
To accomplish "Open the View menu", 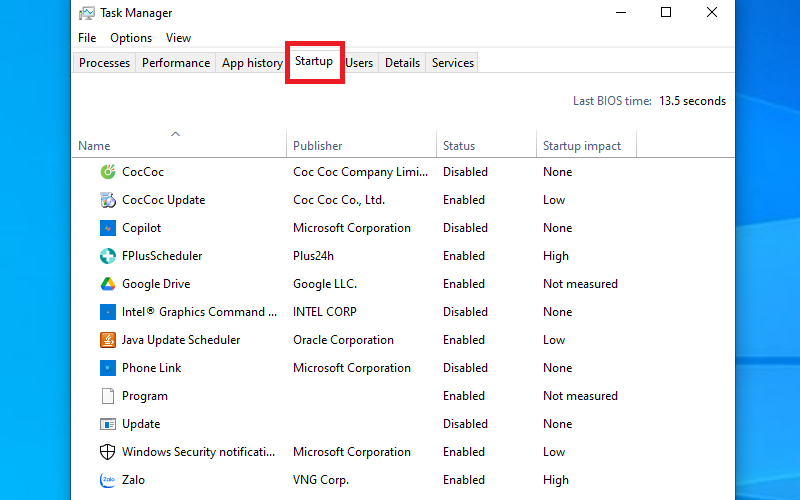I will (x=178, y=38).
